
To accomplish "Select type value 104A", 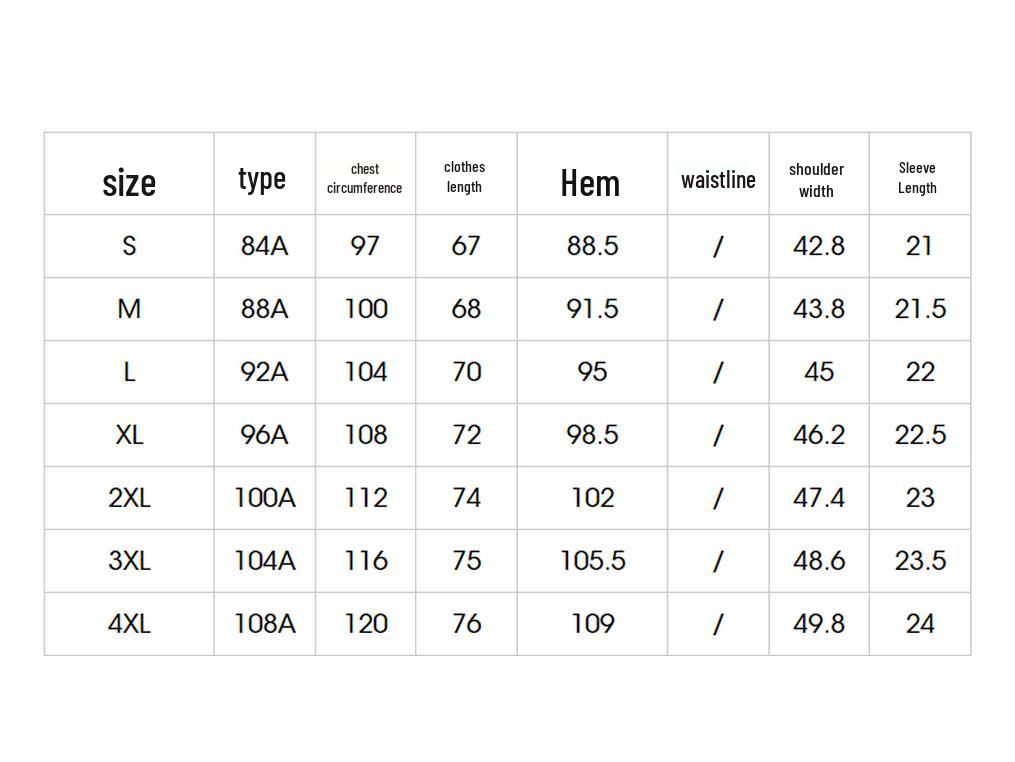I will [x=264, y=561].
